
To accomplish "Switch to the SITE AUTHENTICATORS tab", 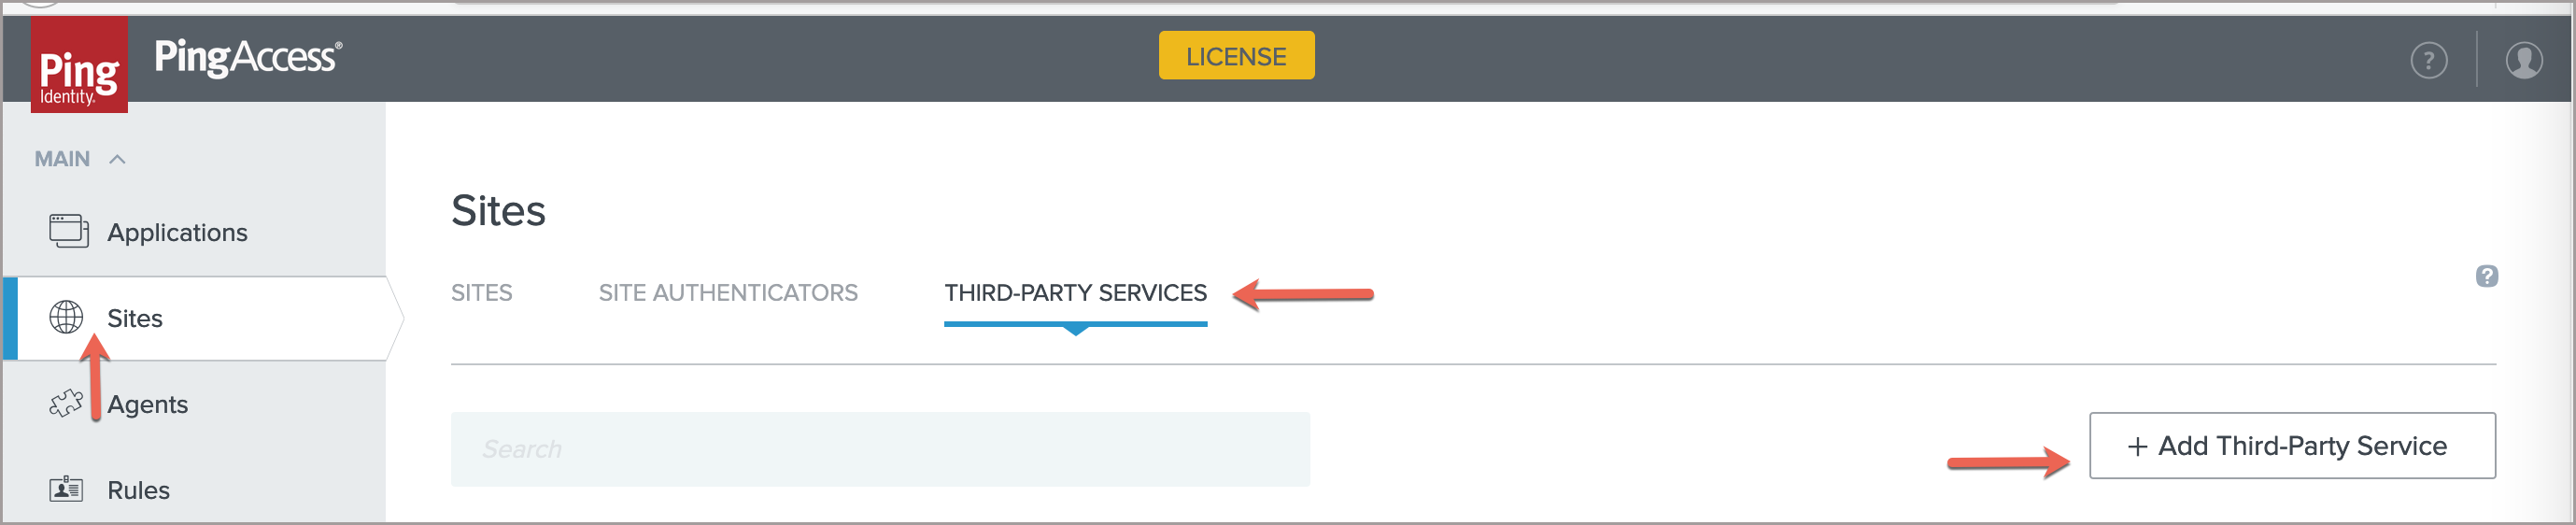I will pyautogui.click(x=728, y=293).
